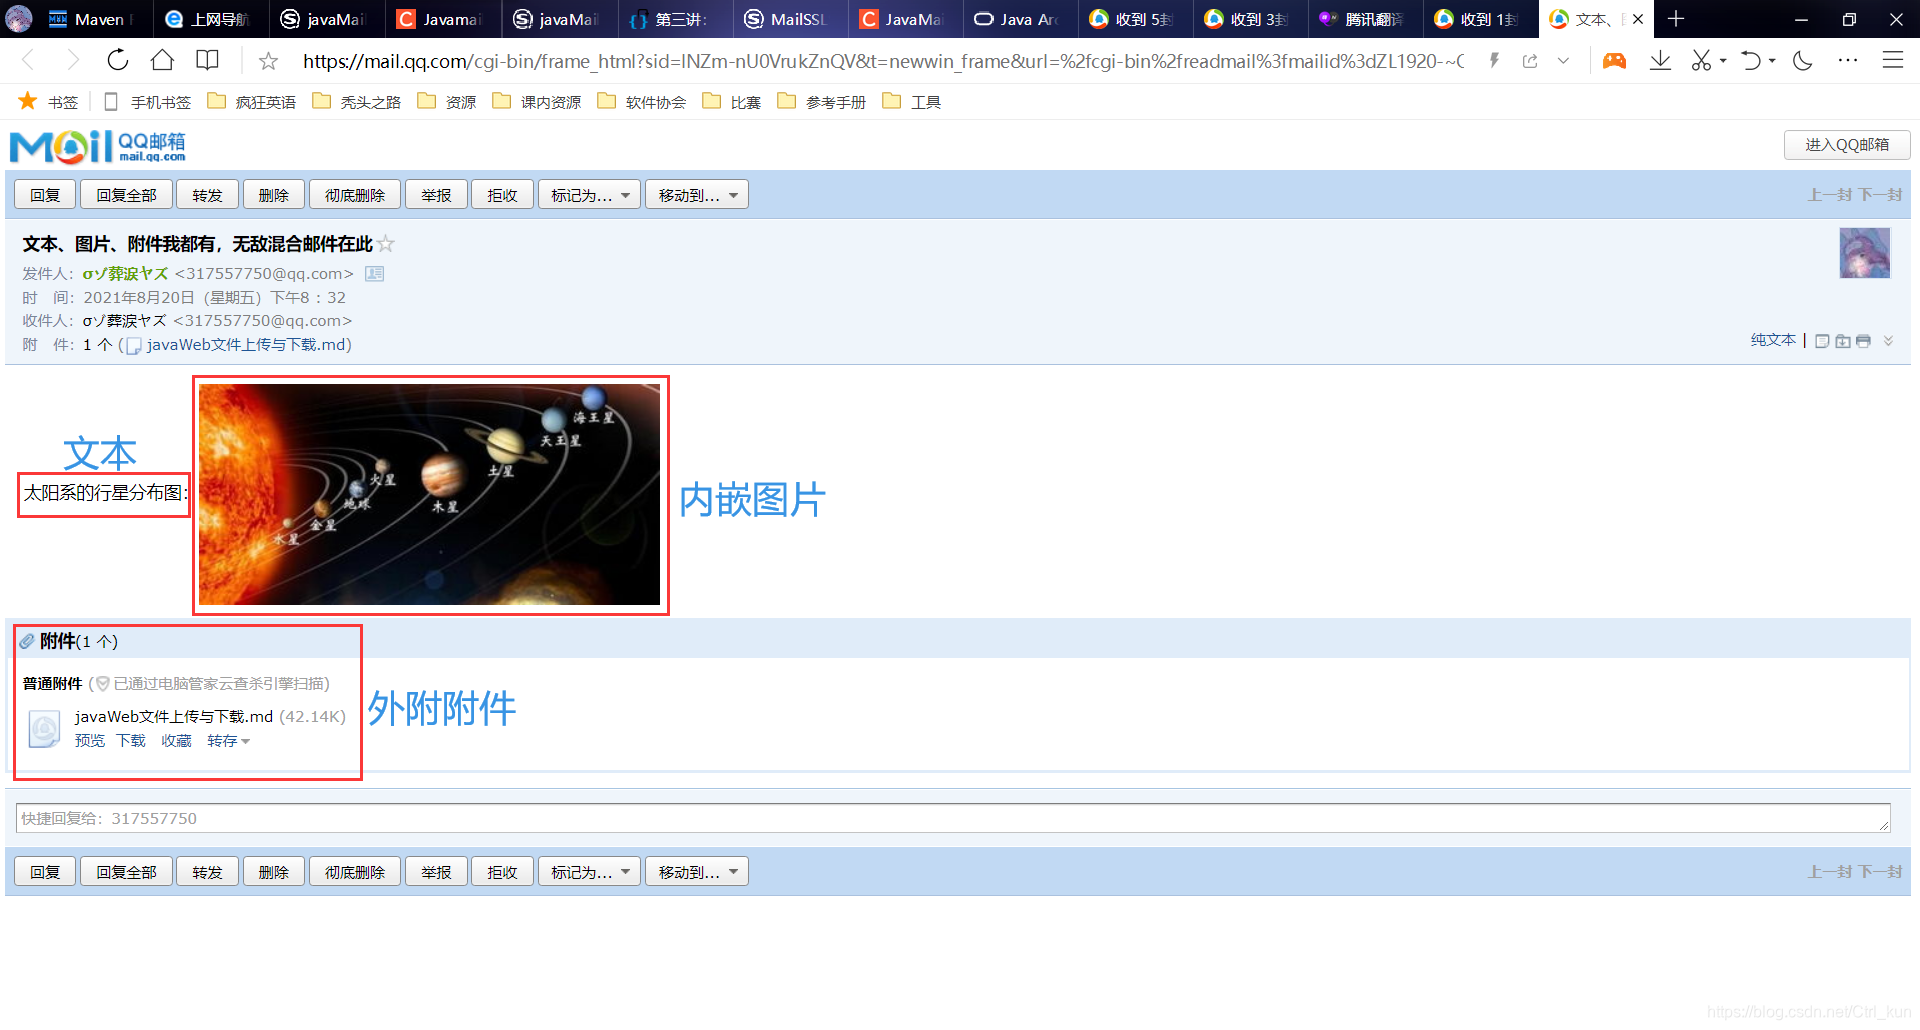This screenshot has width=1920, height=1030.
Task: Click the share icon in the address bar
Action: tap(1530, 61)
